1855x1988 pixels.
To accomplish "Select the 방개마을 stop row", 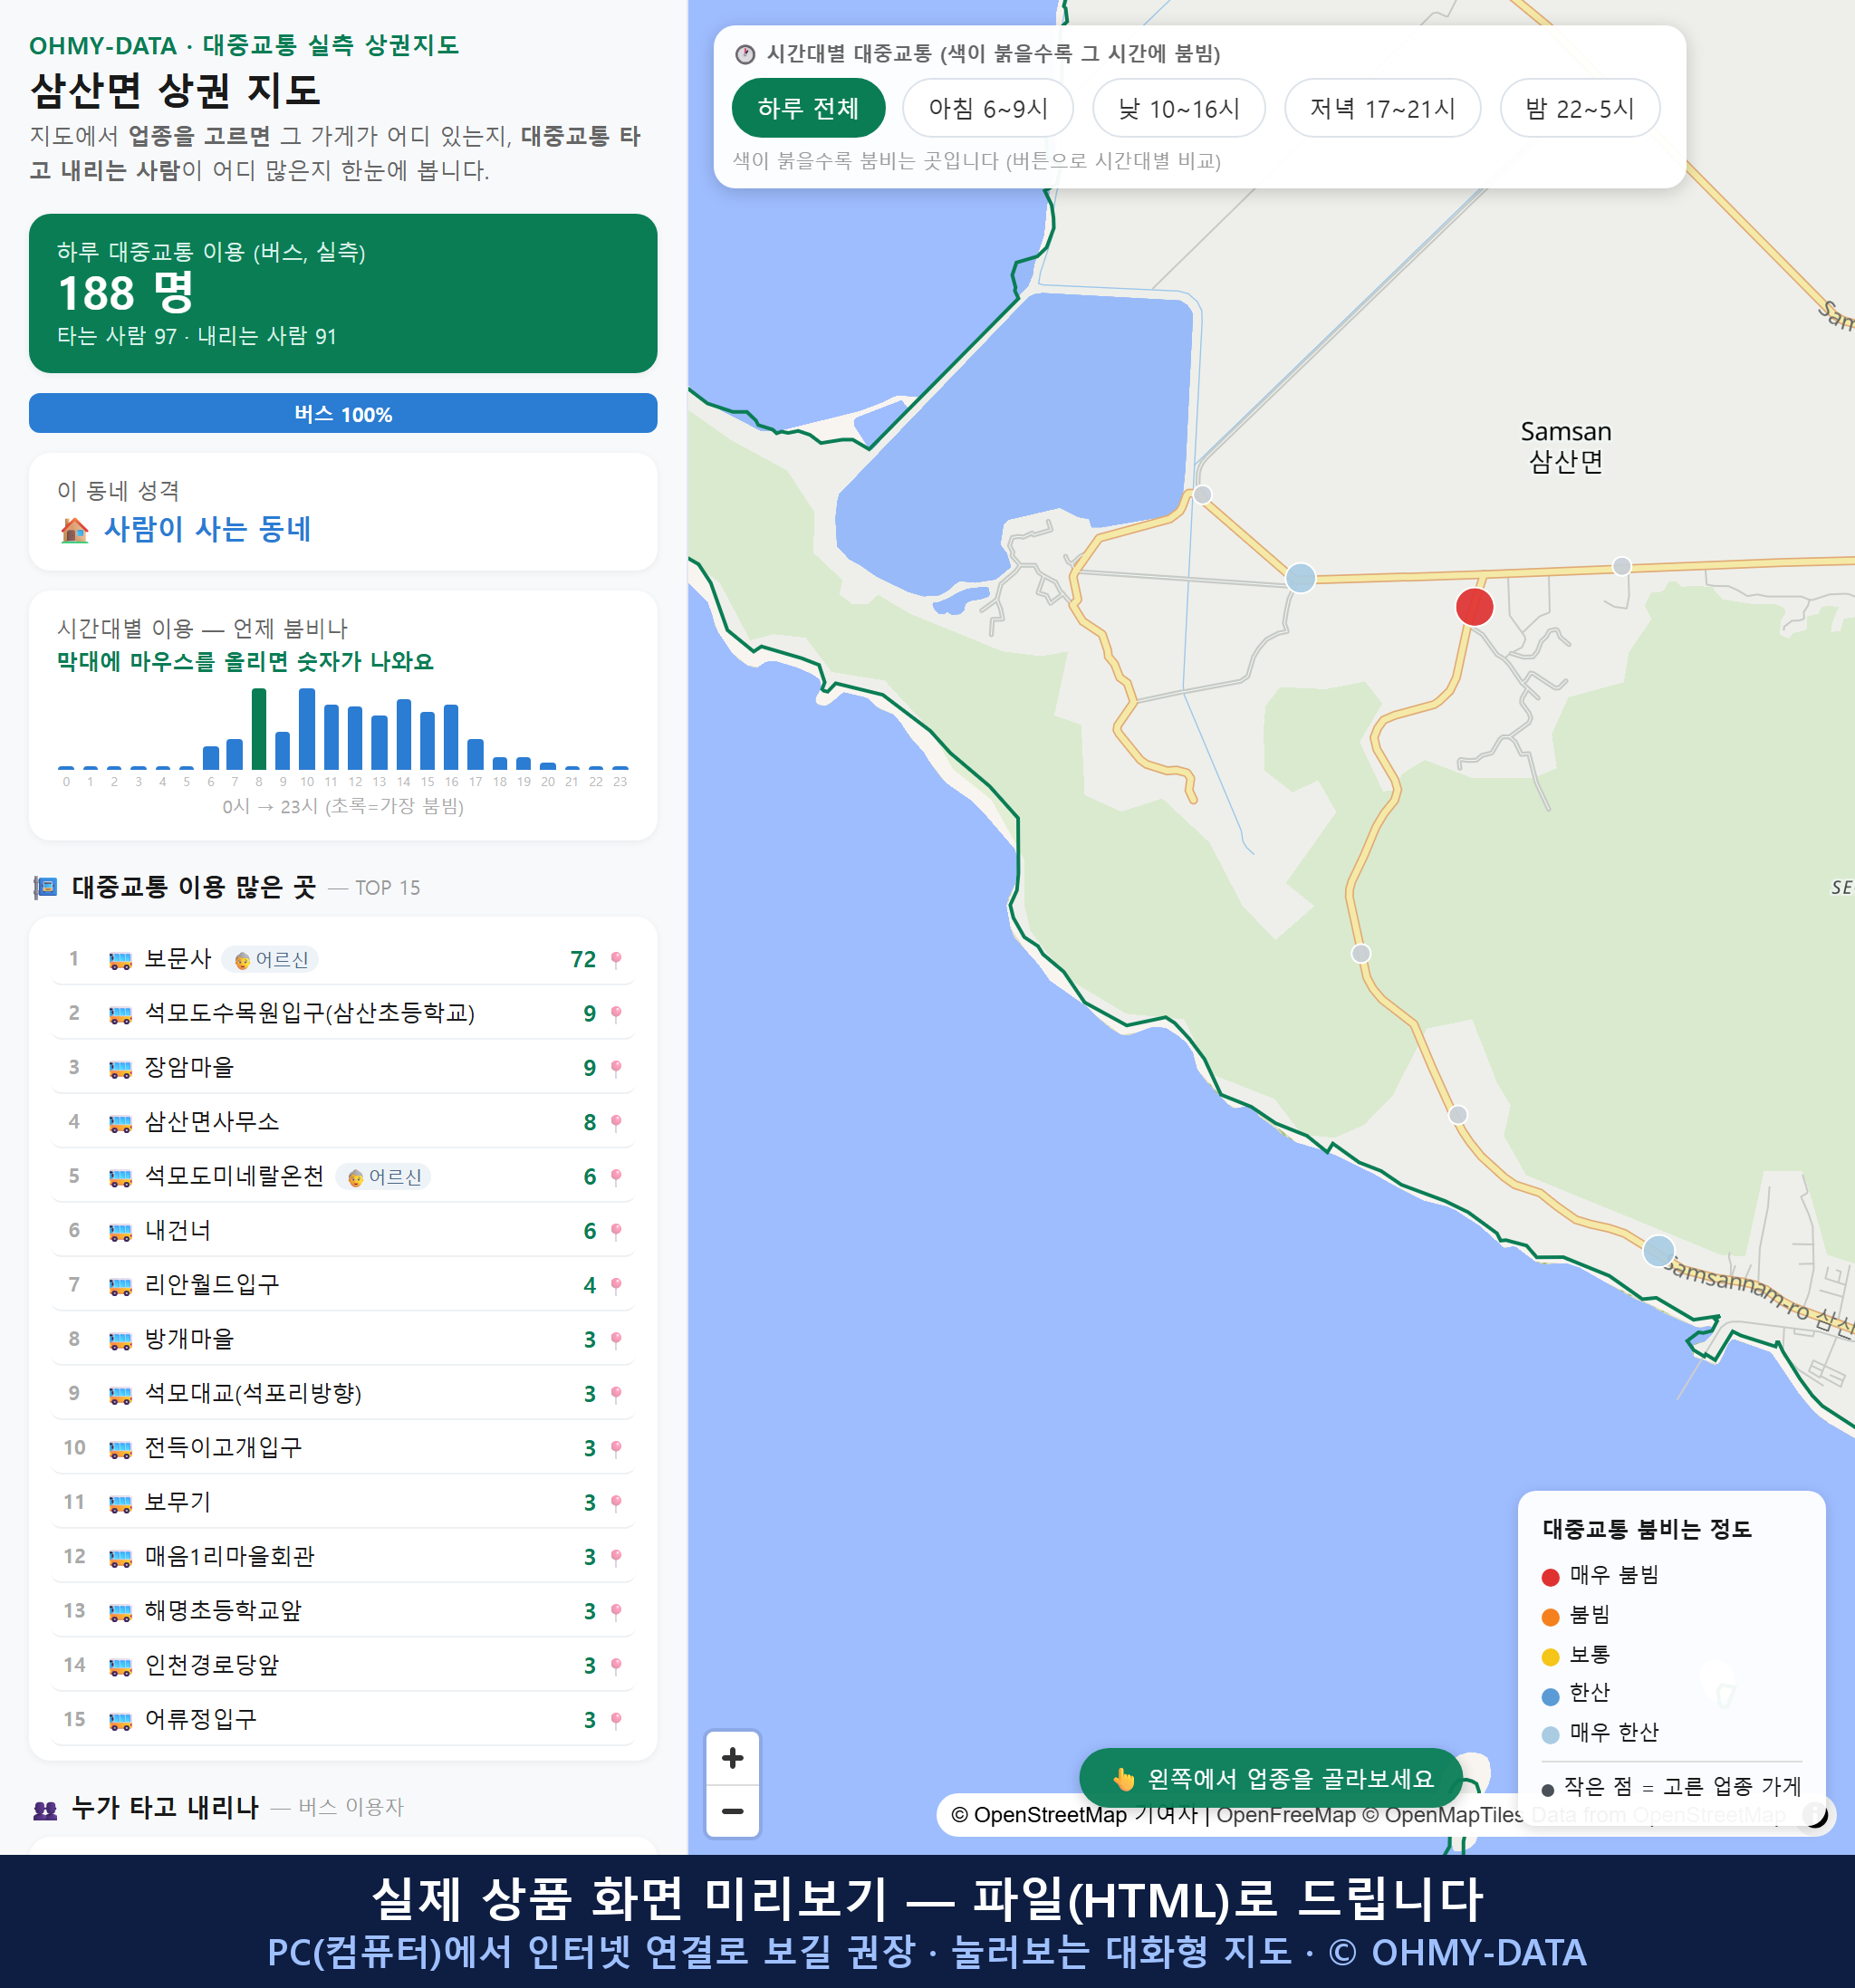I will 343,1339.
